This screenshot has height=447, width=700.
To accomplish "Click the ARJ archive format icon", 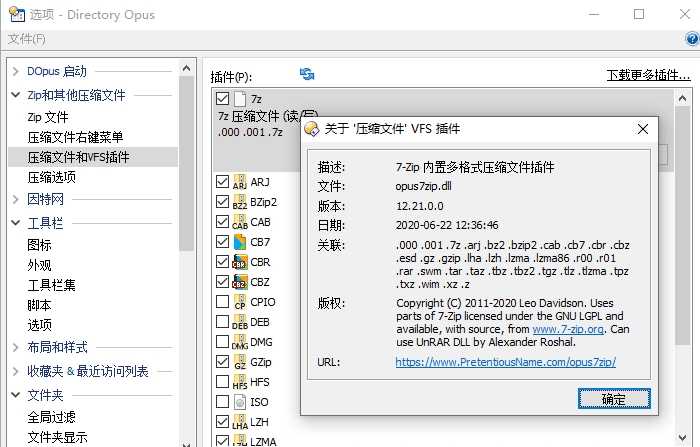I will click(239, 182).
